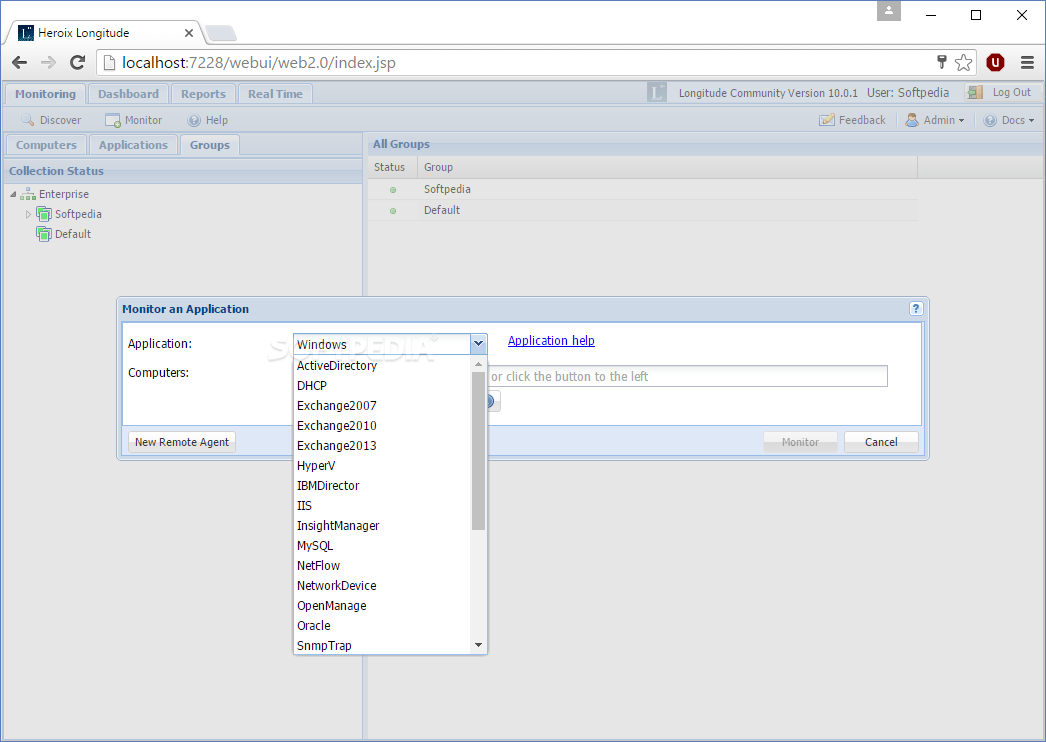Screen dimensions: 1046x742
Task: Switch to the Monitoring tab
Action: 45,94
